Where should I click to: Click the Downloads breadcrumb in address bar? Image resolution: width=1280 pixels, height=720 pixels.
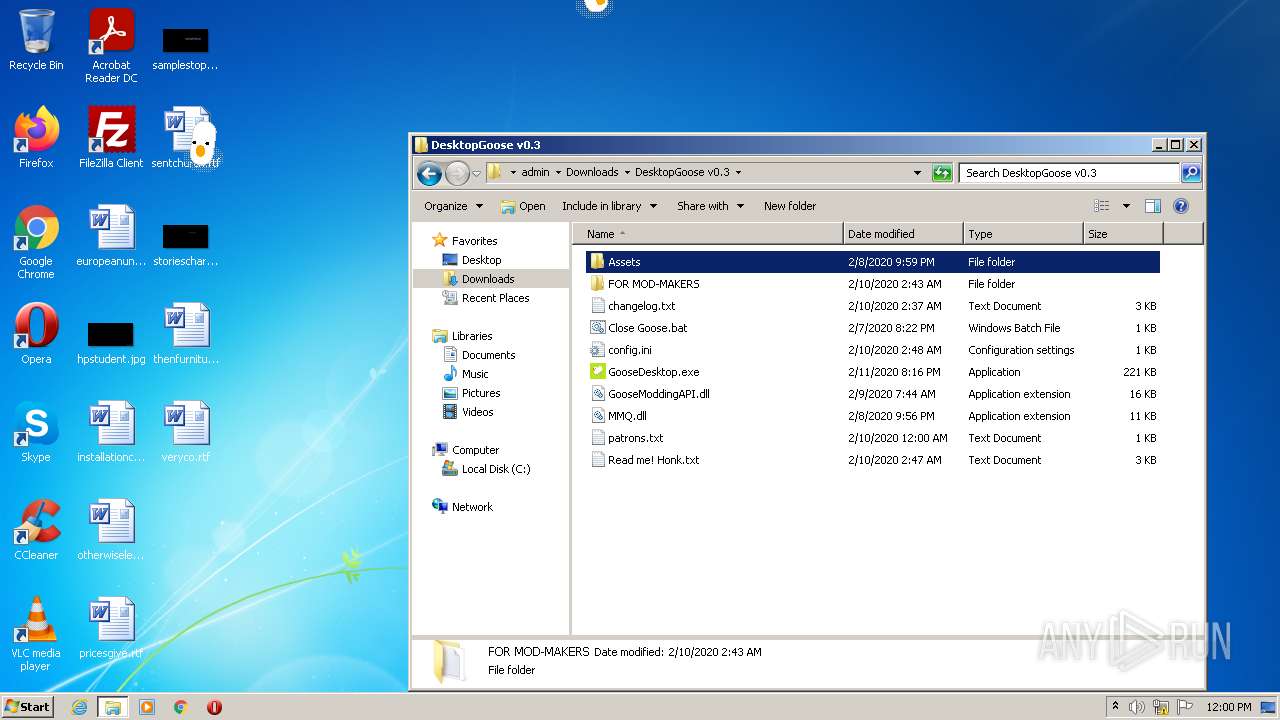(592, 172)
